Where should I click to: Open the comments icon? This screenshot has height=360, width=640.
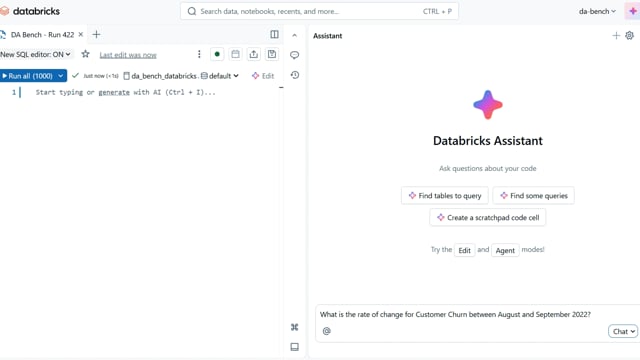[294, 55]
